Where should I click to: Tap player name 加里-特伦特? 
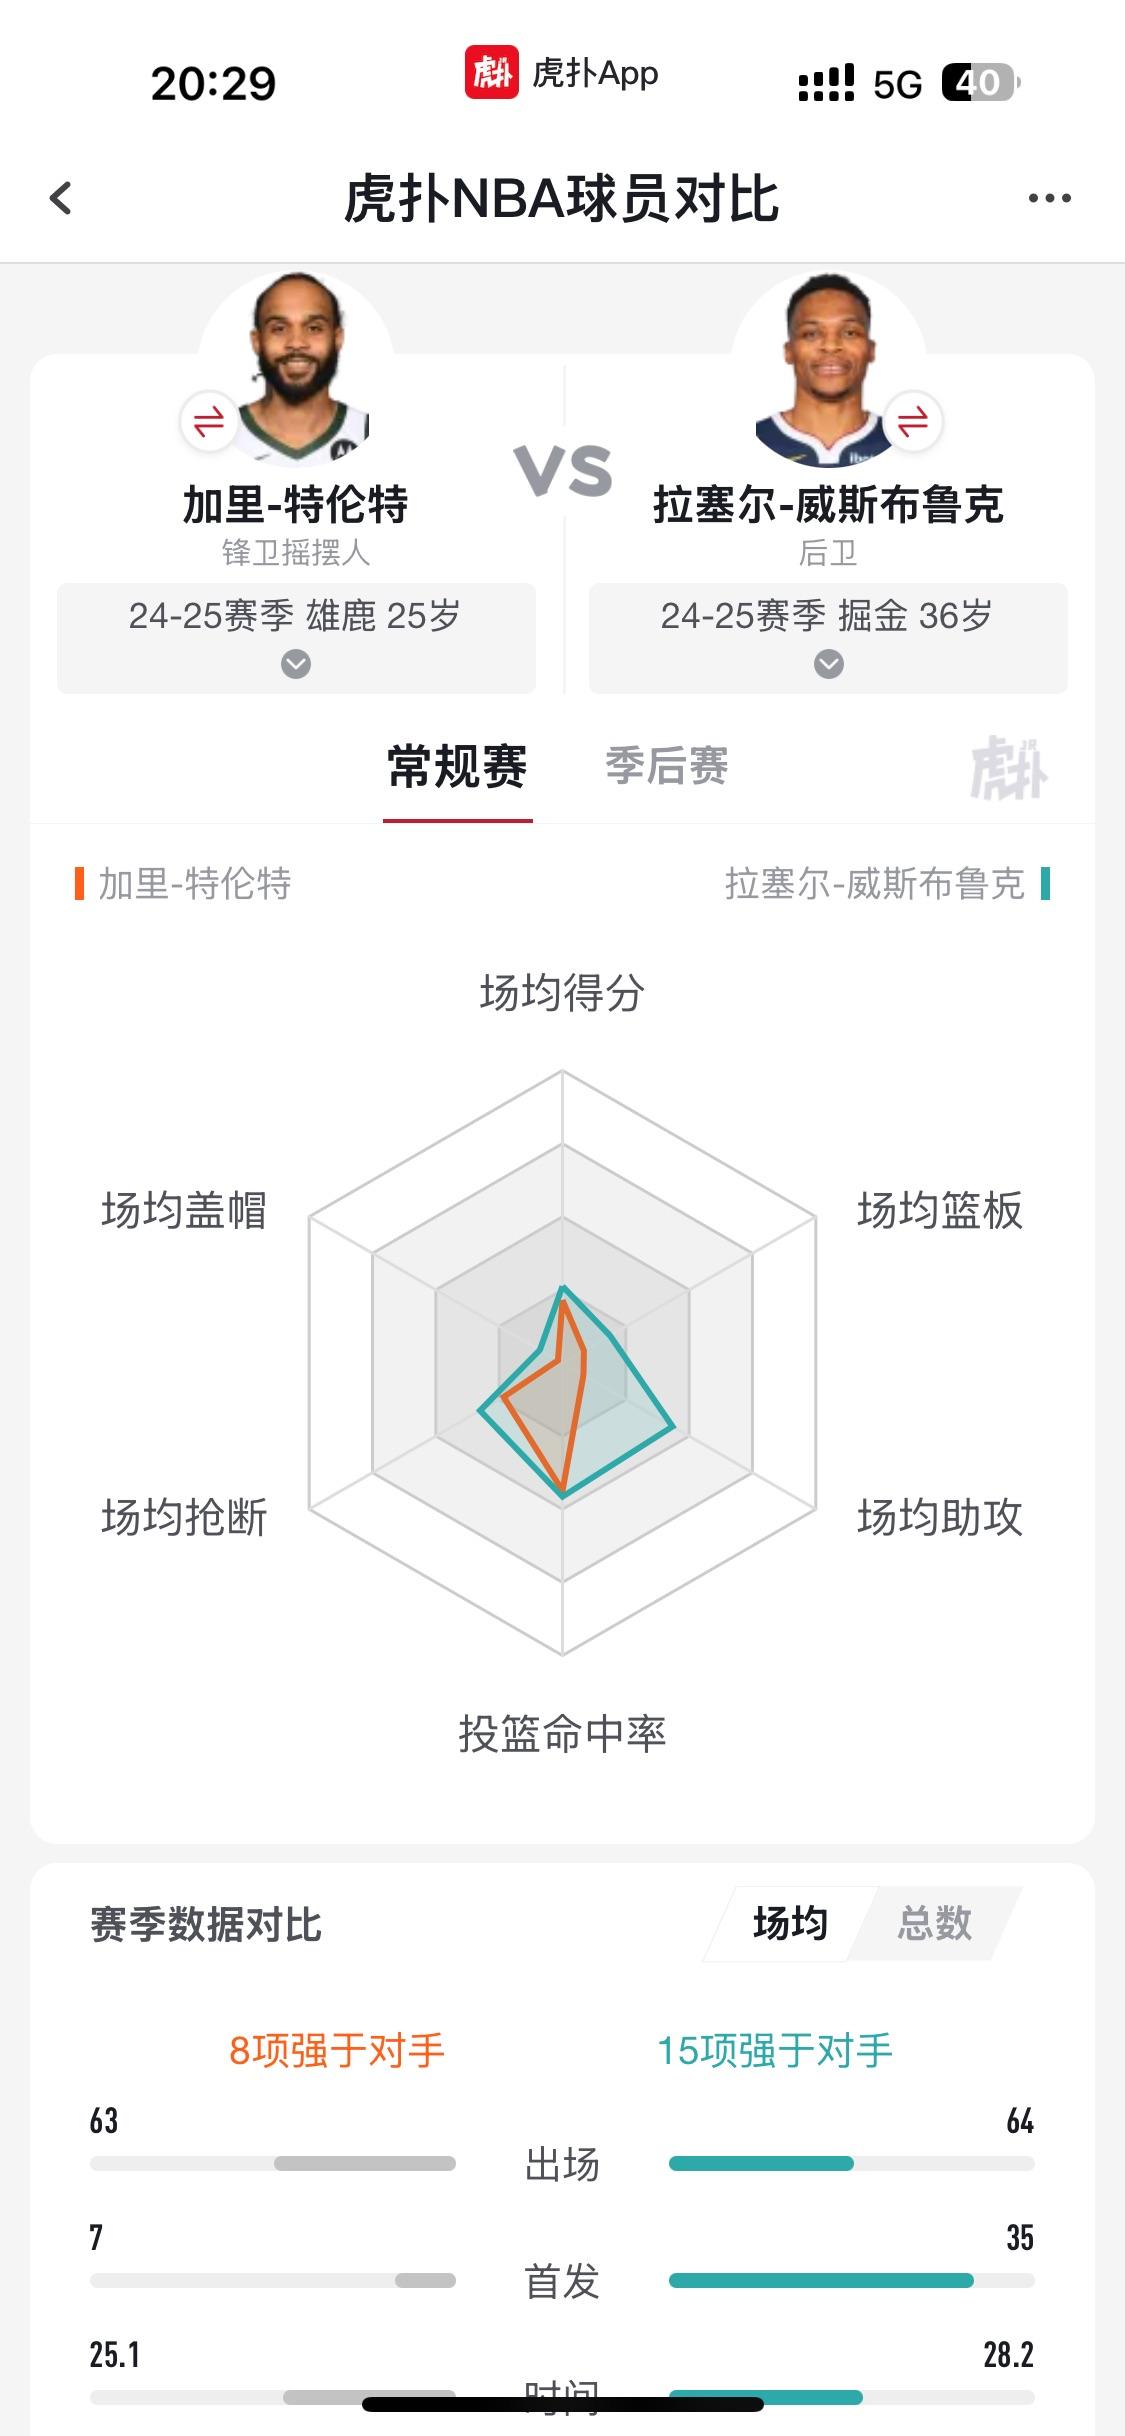(296, 505)
